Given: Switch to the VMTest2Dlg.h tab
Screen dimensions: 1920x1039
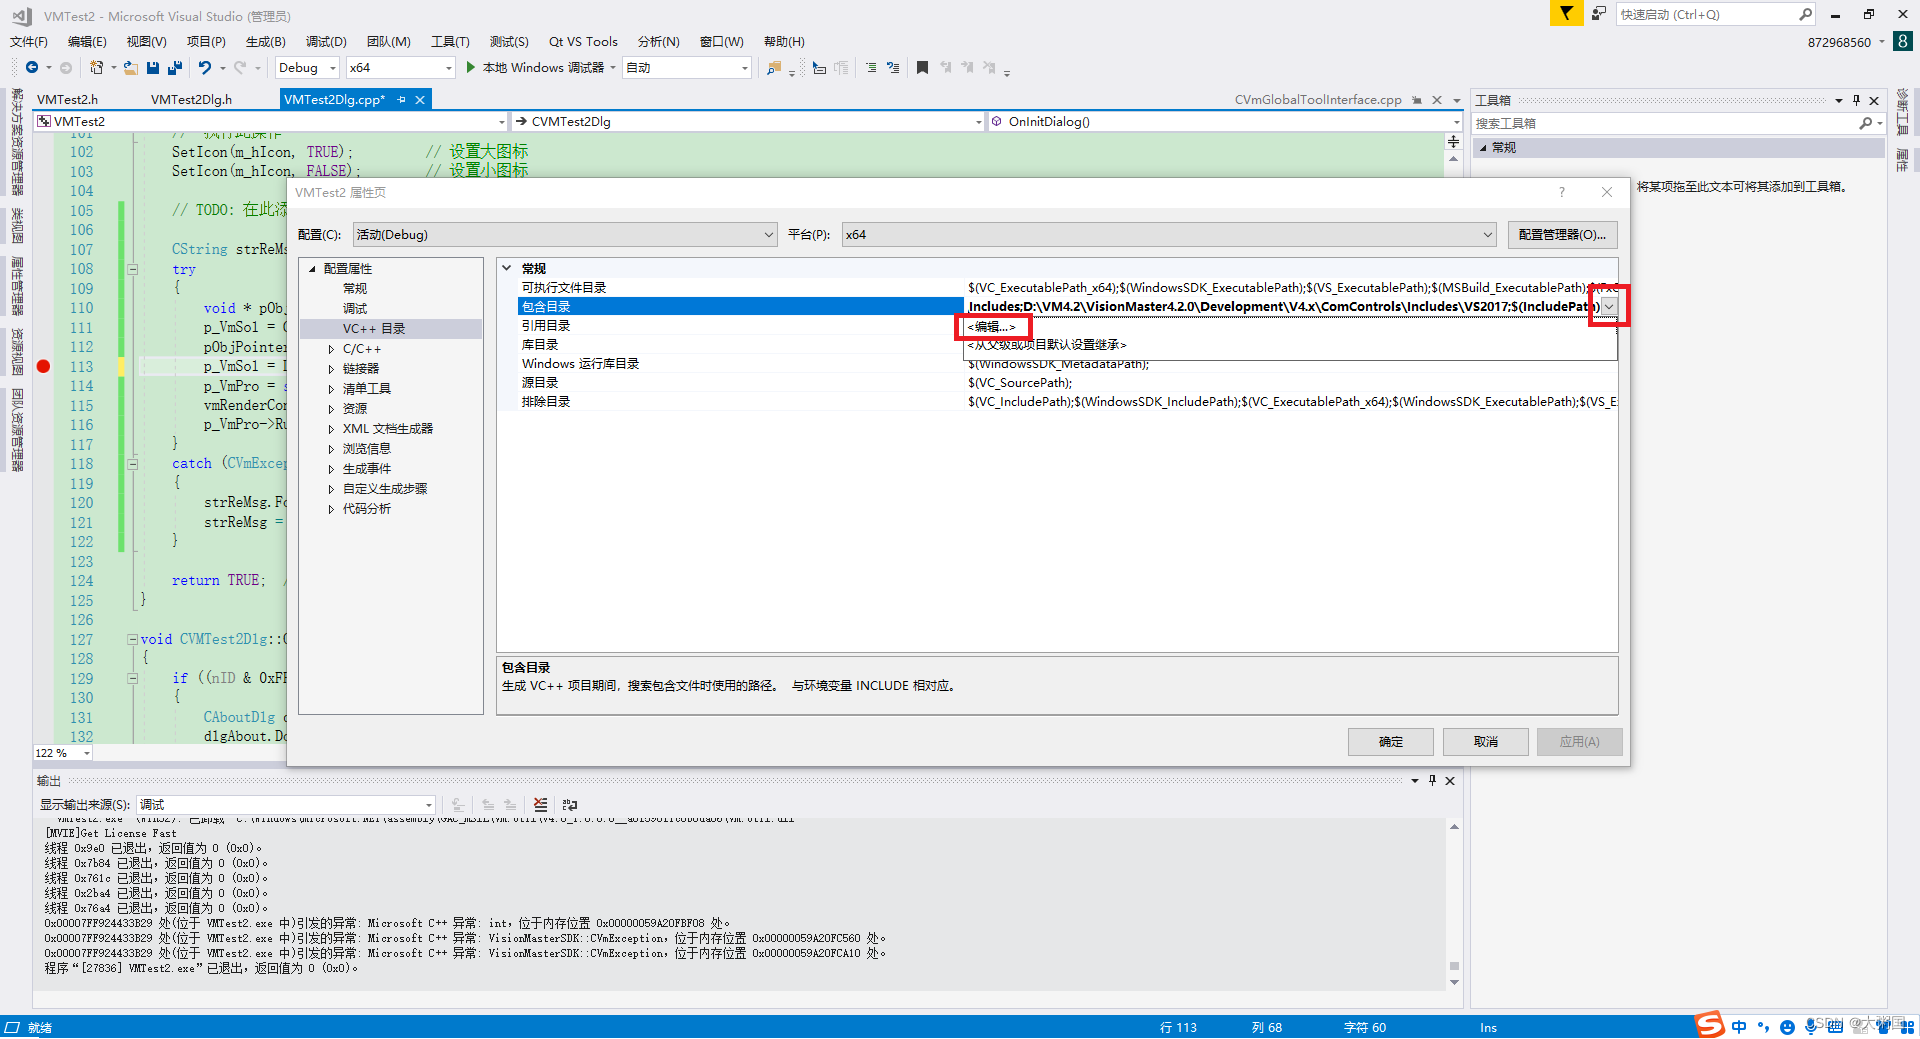Looking at the screenshot, I should coord(191,99).
